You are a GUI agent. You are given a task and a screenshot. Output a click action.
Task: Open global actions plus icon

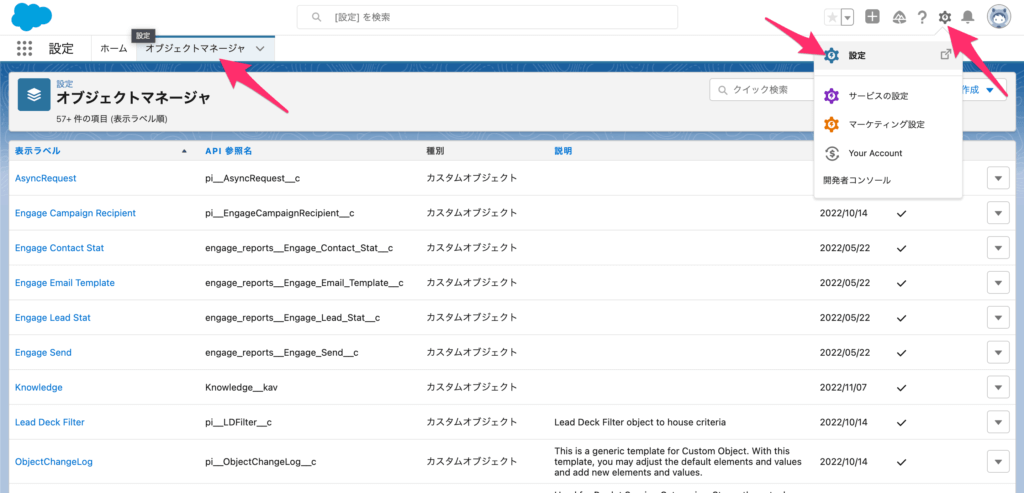click(x=873, y=17)
